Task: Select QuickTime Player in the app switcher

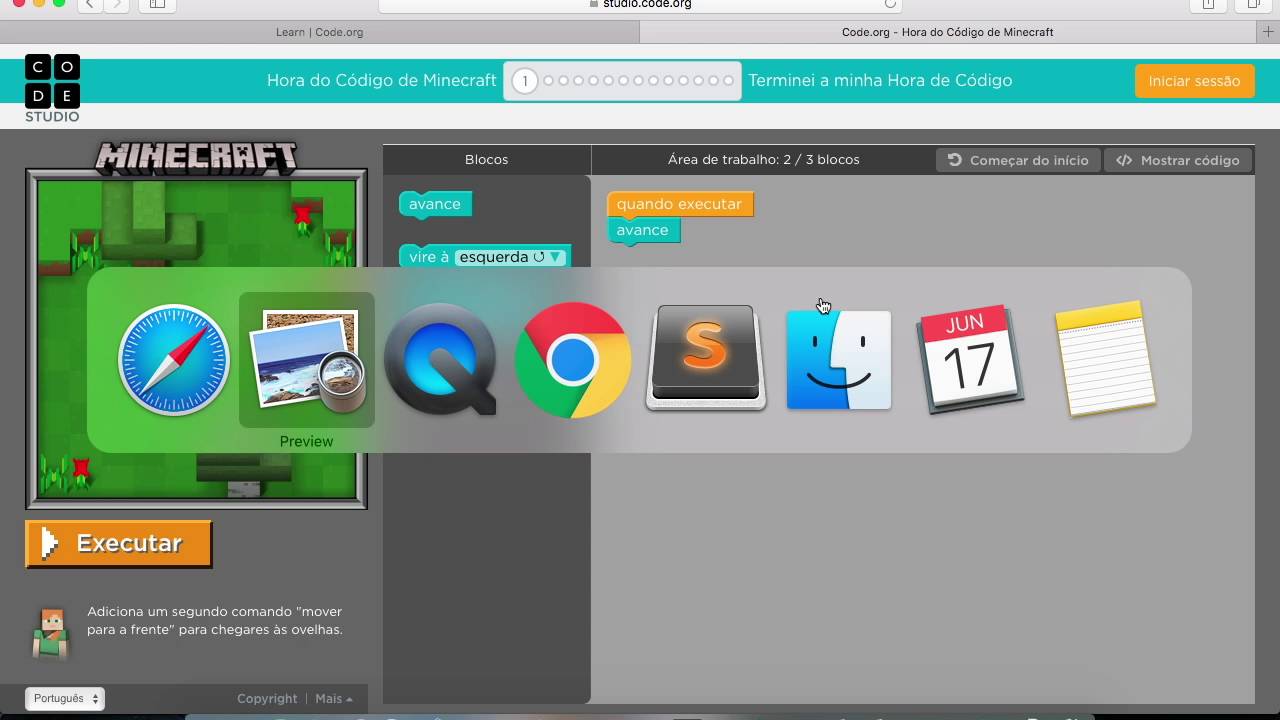Action: [x=440, y=360]
